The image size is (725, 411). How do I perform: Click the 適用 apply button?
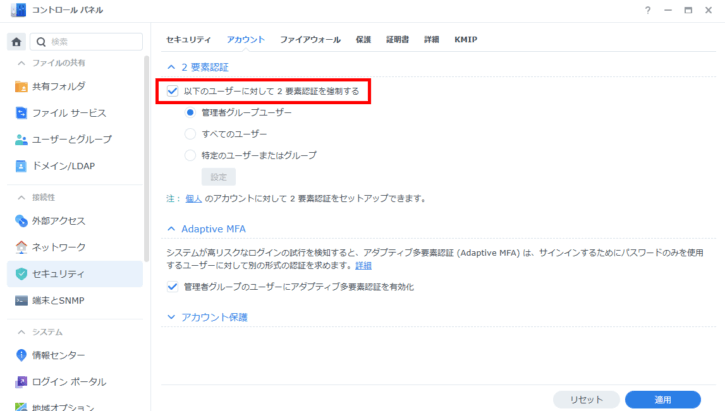(662, 399)
